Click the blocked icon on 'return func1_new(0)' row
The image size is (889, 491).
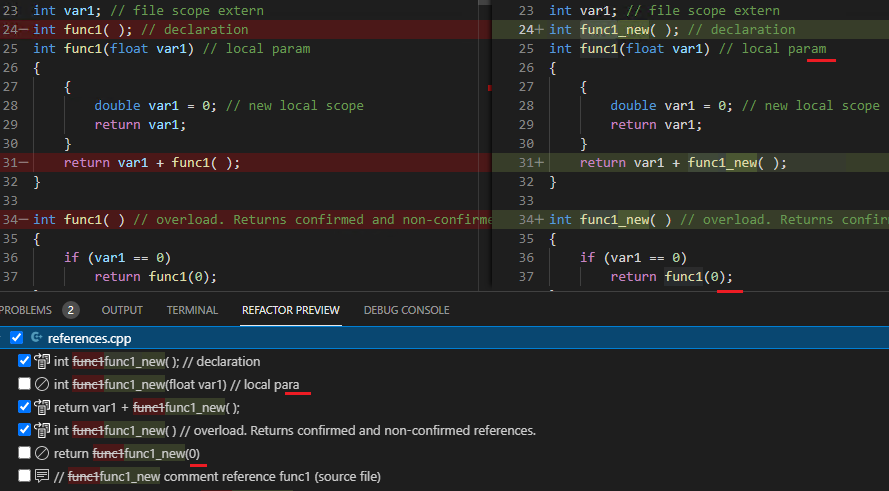[42, 453]
